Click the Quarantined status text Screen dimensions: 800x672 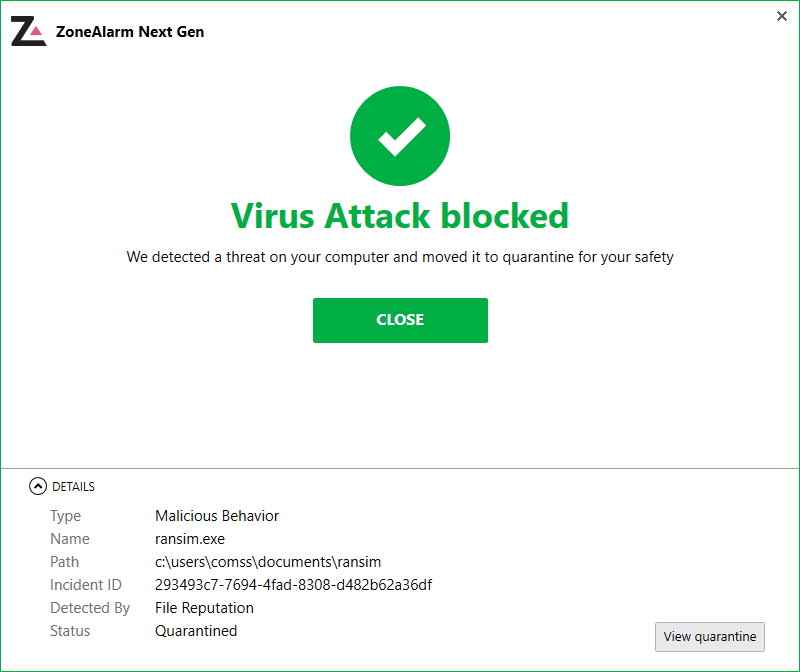[196, 630]
